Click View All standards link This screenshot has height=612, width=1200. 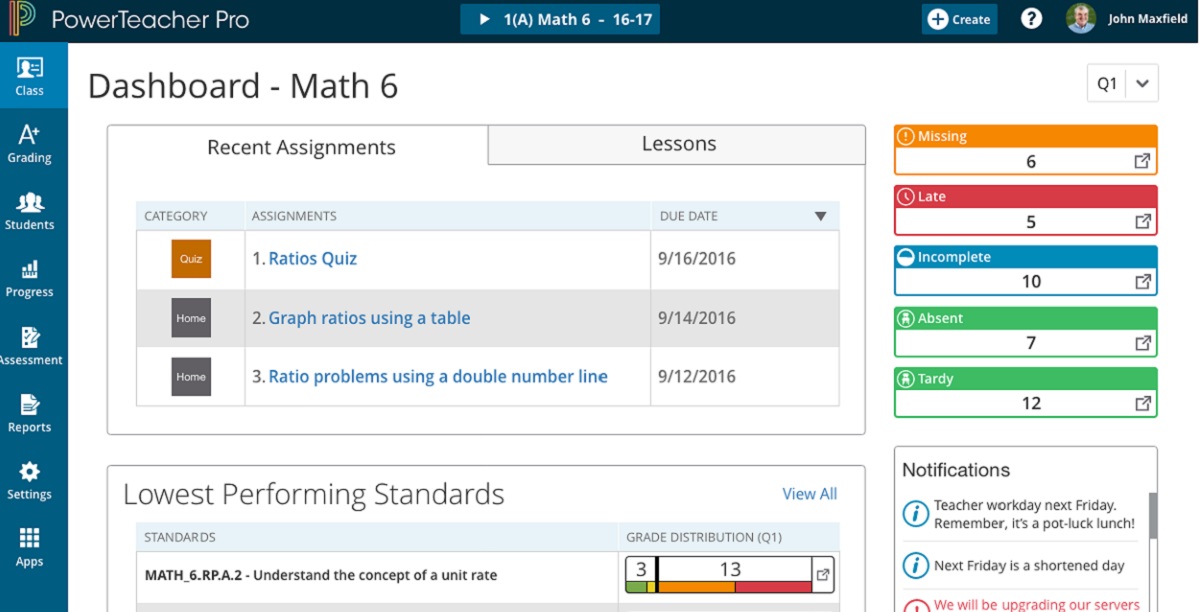click(809, 494)
